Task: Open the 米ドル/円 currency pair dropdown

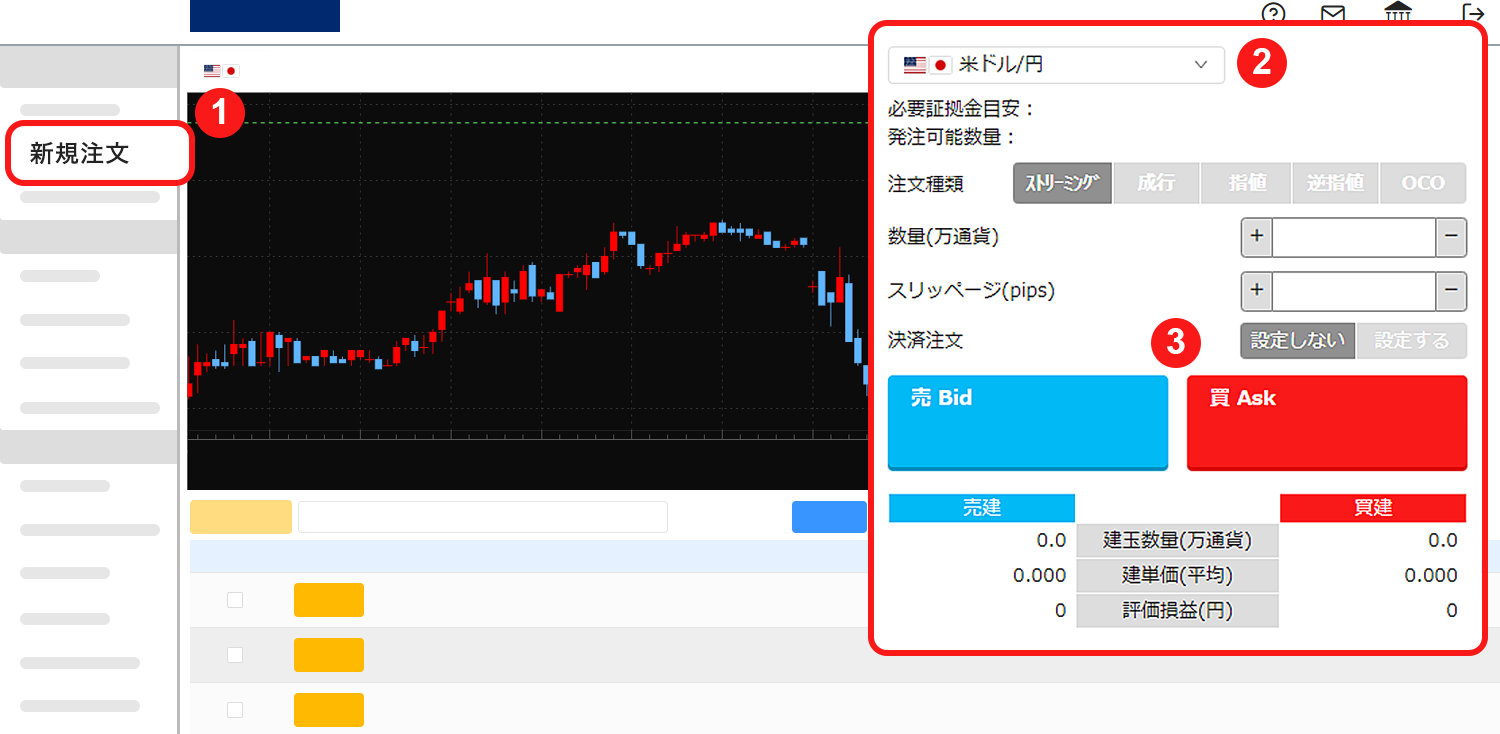Action: pos(1056,65)
